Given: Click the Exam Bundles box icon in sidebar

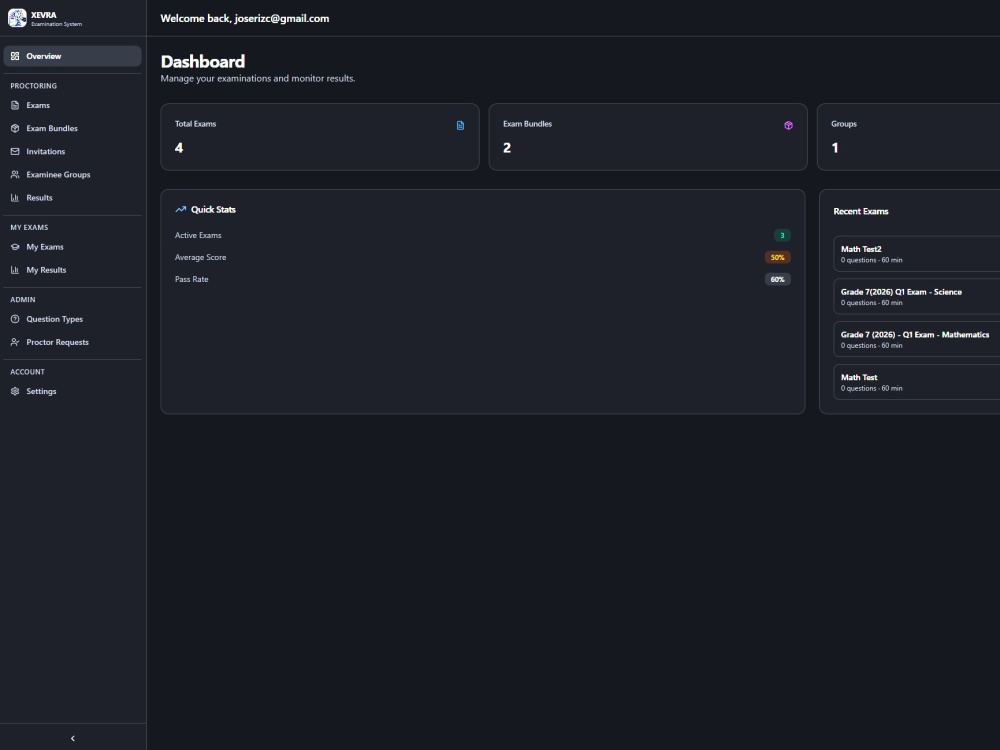Looking at the screenshot, I should 15,128.
